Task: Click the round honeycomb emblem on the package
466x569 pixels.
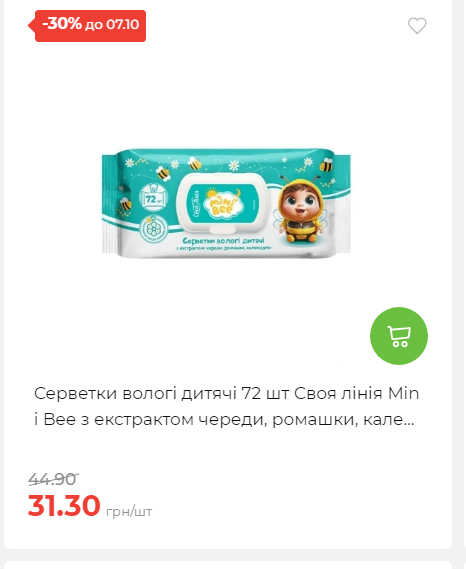Action: tap(154, 229)
